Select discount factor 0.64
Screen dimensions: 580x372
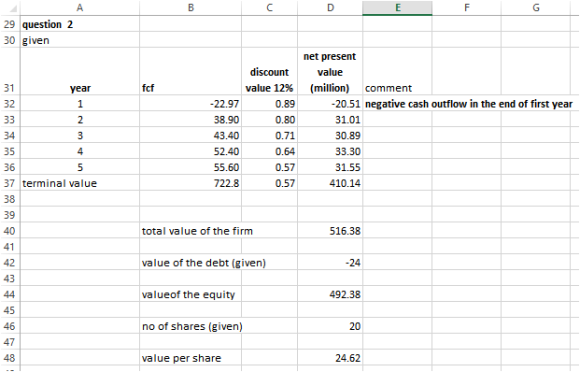click(270, 151)
